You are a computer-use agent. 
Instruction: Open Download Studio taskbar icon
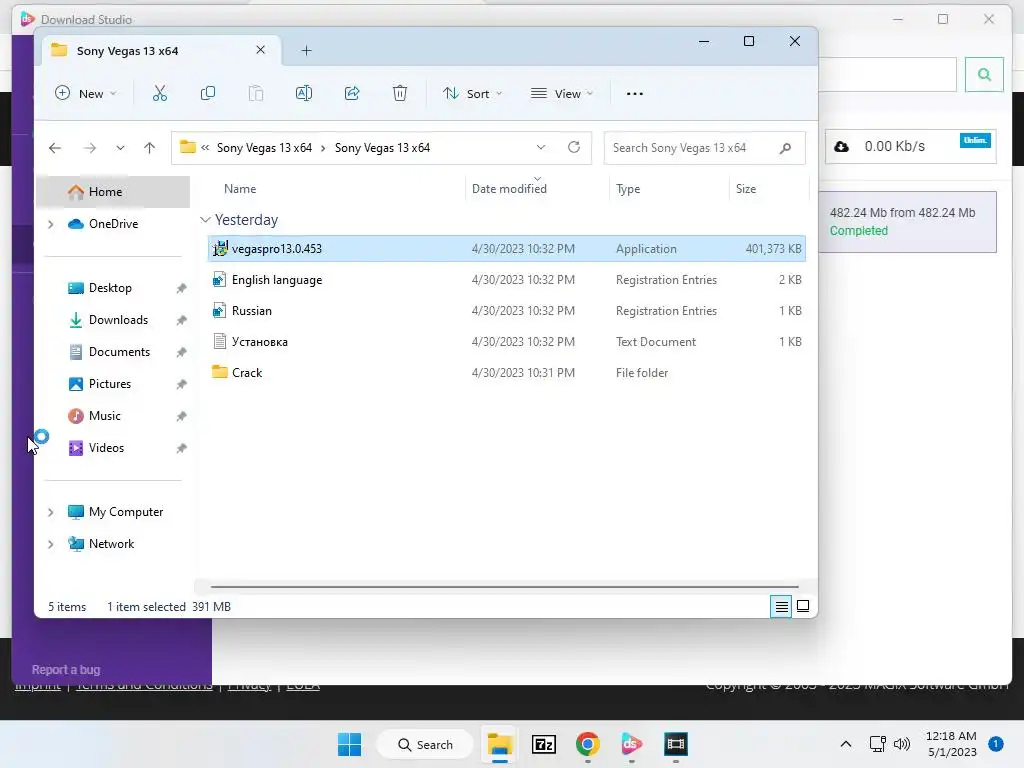[x=632, y=744]
